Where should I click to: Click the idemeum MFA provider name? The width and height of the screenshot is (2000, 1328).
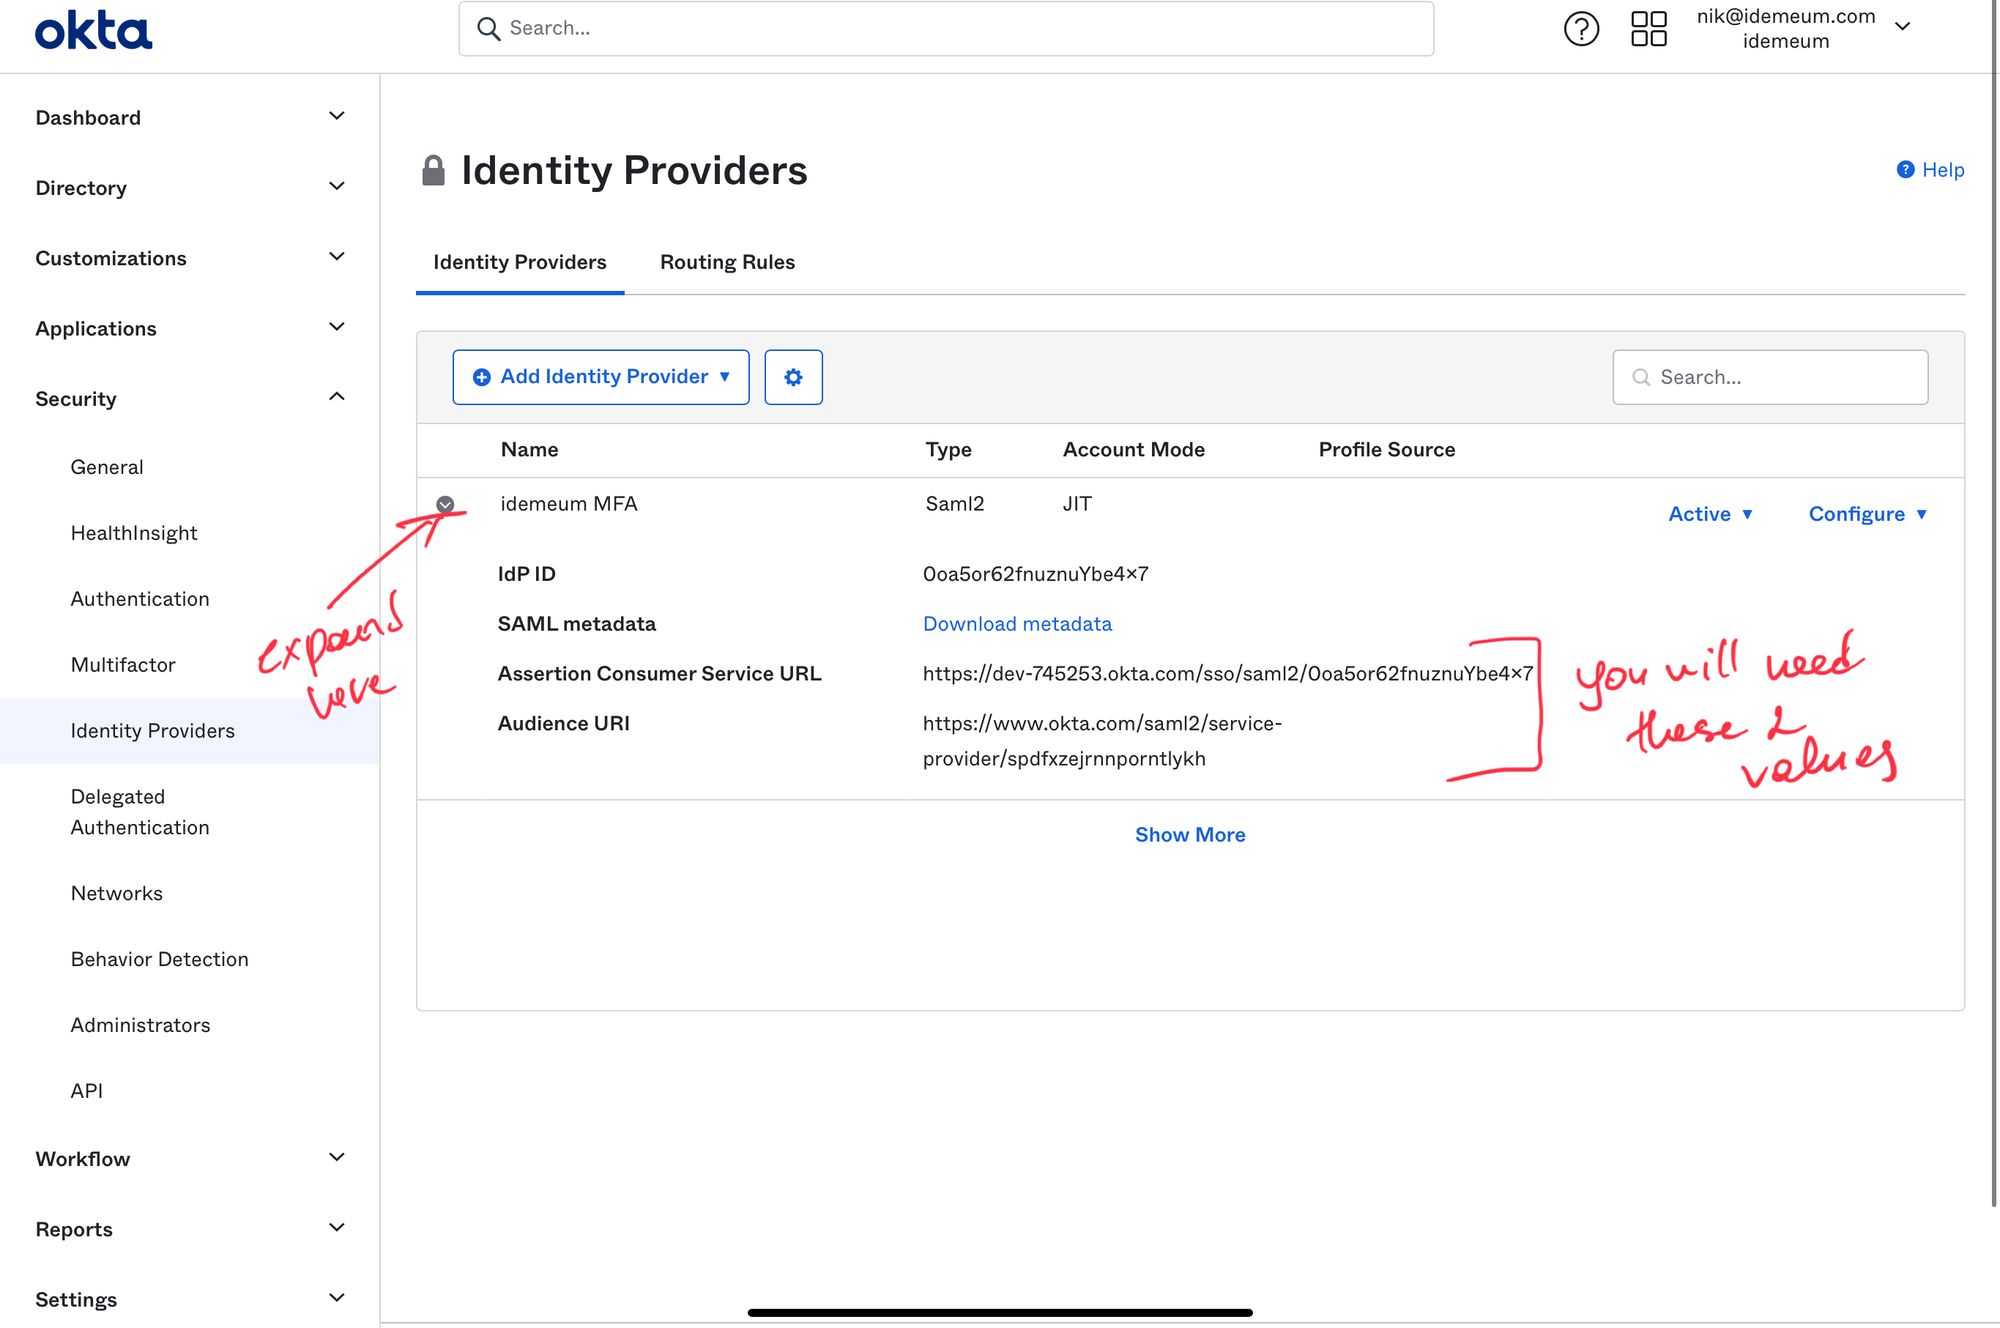coord(569,504)
